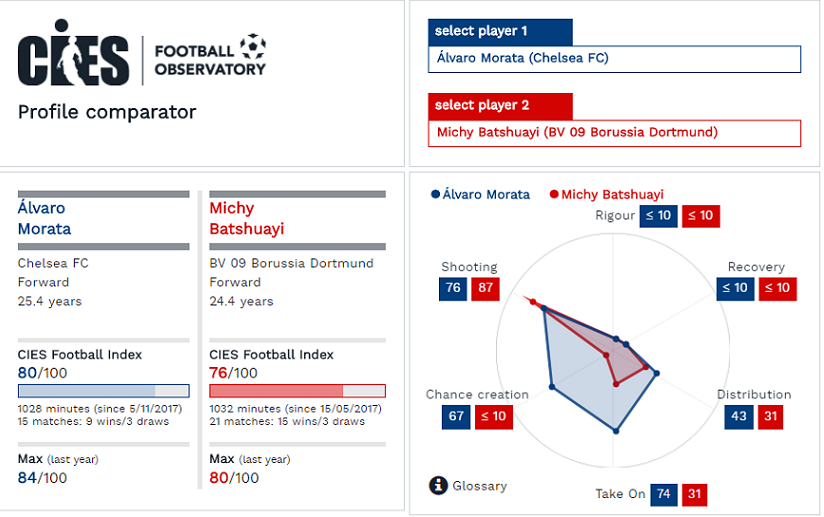The image size is (824, 517).
Task: Click the Michy Batshuayi name heading
Action: point(247,219)
